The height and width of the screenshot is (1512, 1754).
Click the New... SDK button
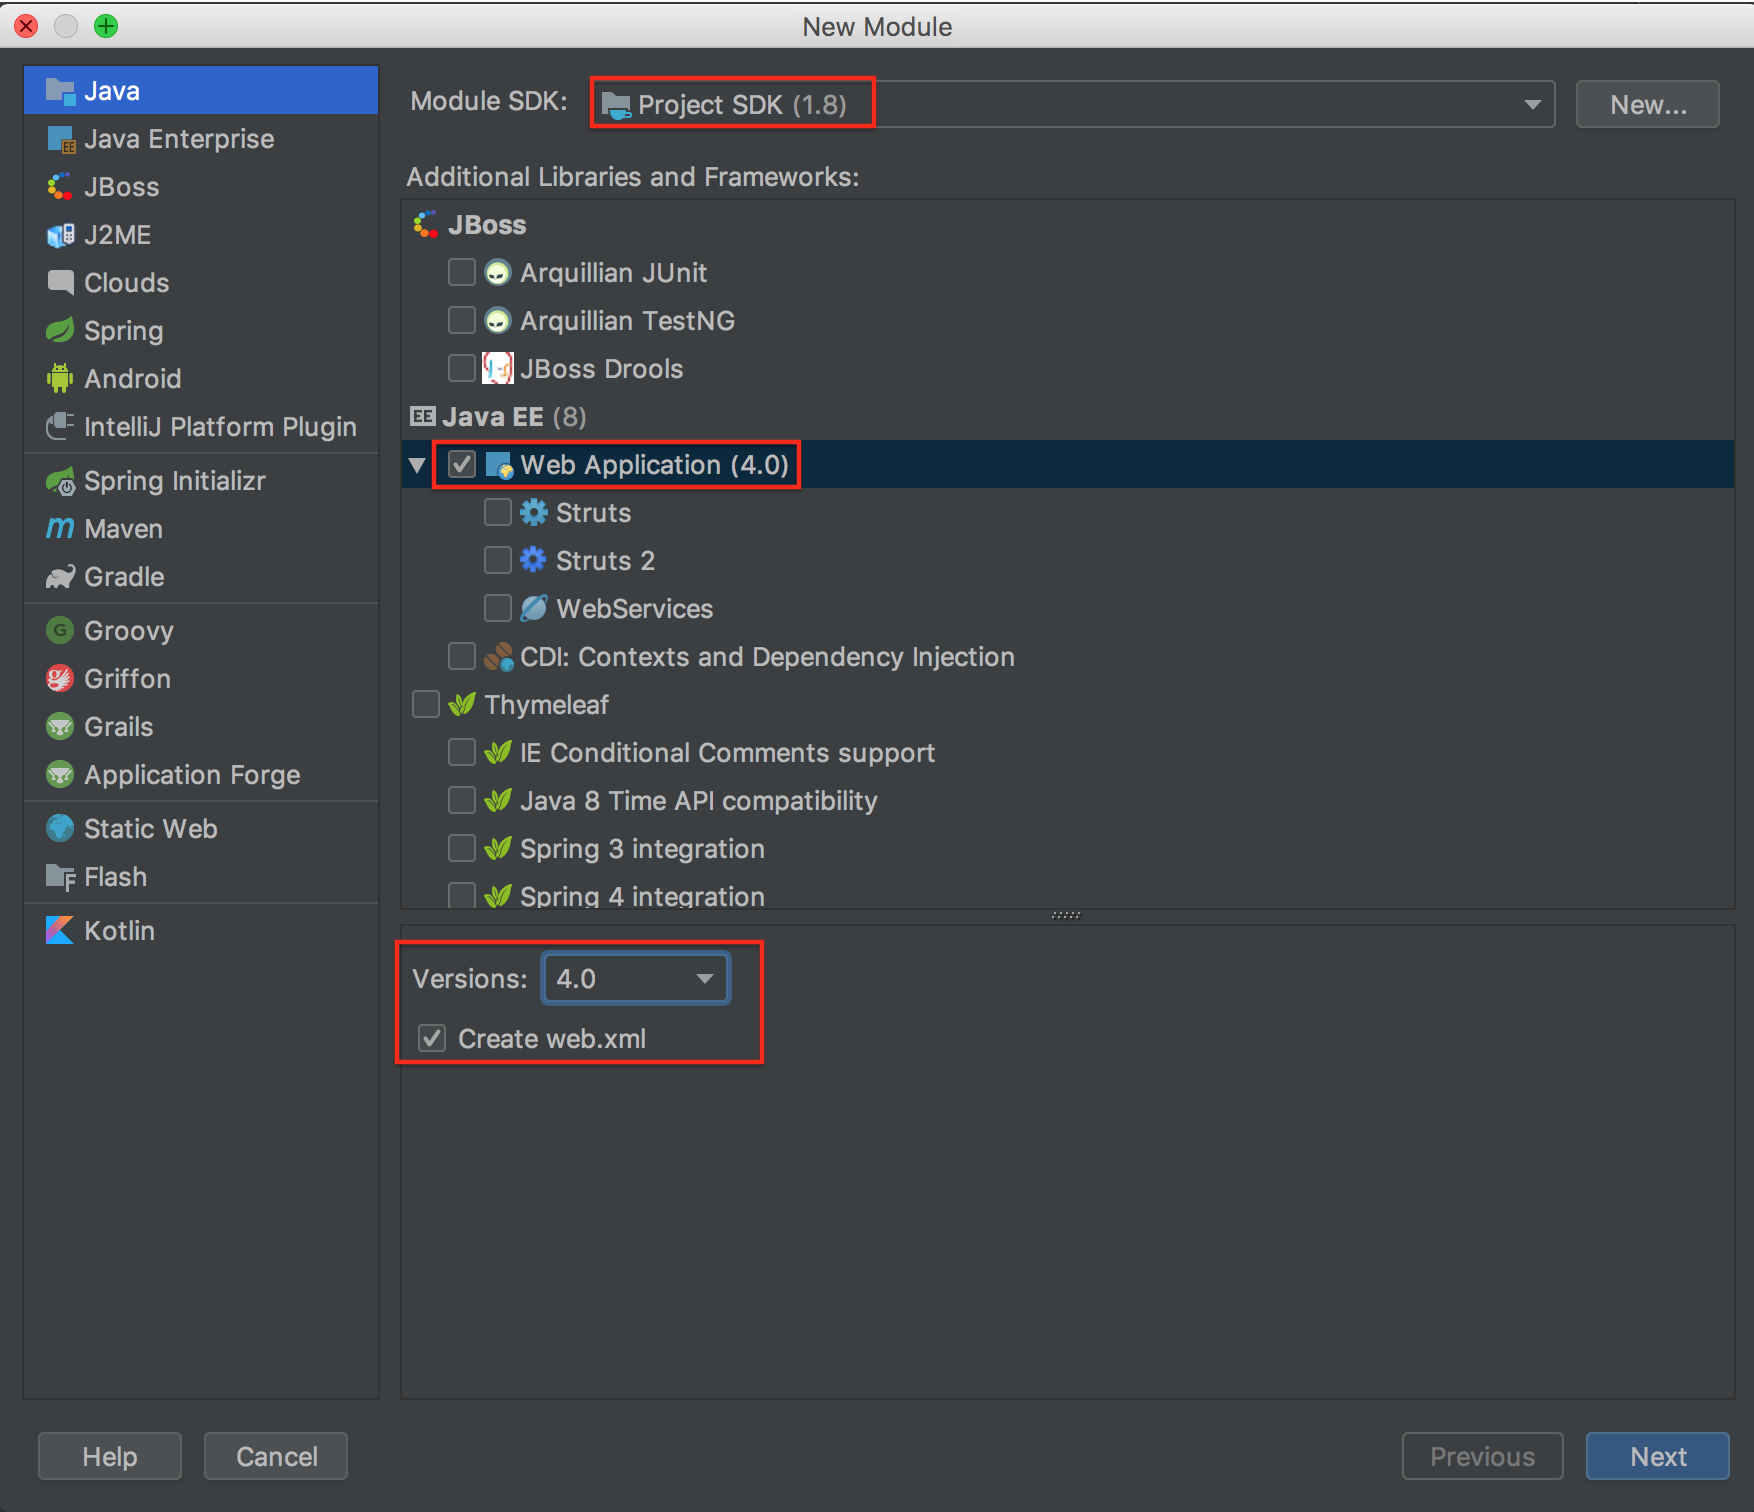click(x=1647, y=104)
